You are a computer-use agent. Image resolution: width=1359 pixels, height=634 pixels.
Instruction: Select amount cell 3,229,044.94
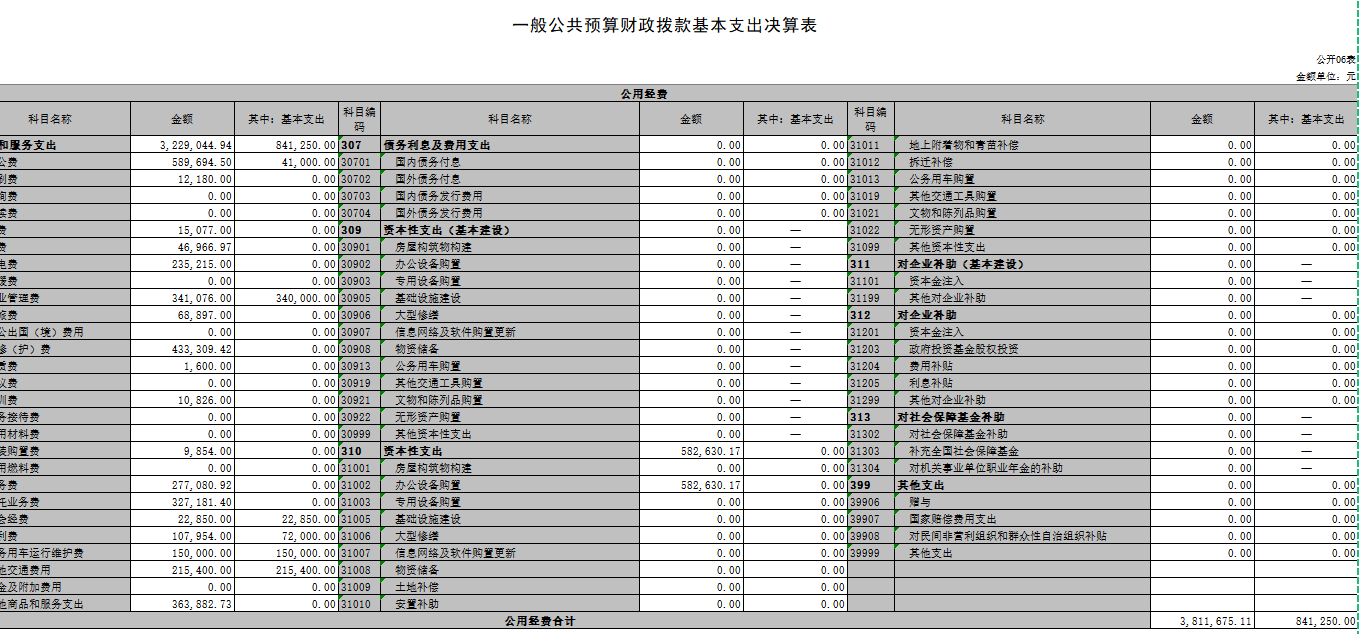pos(182,145)
